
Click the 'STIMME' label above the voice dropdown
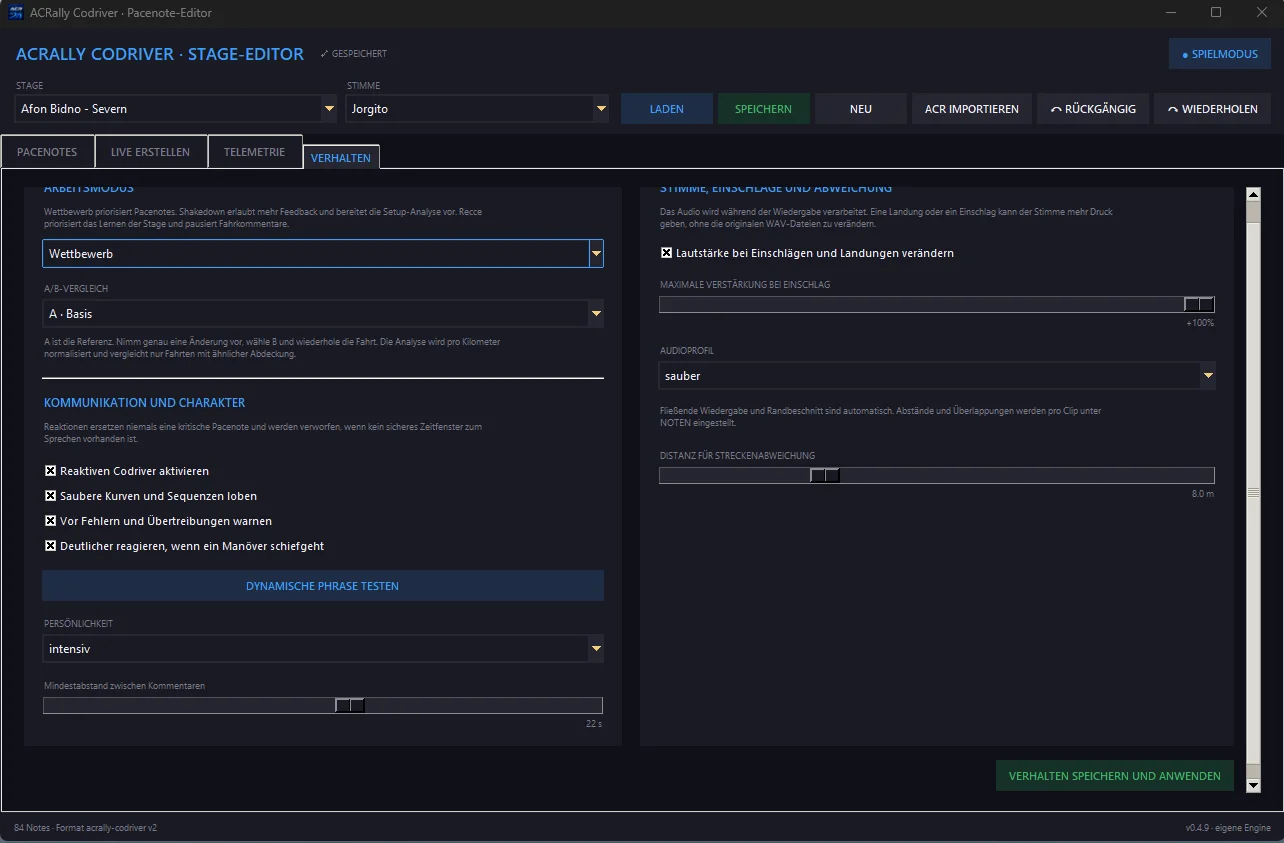(x=363, y=86)
